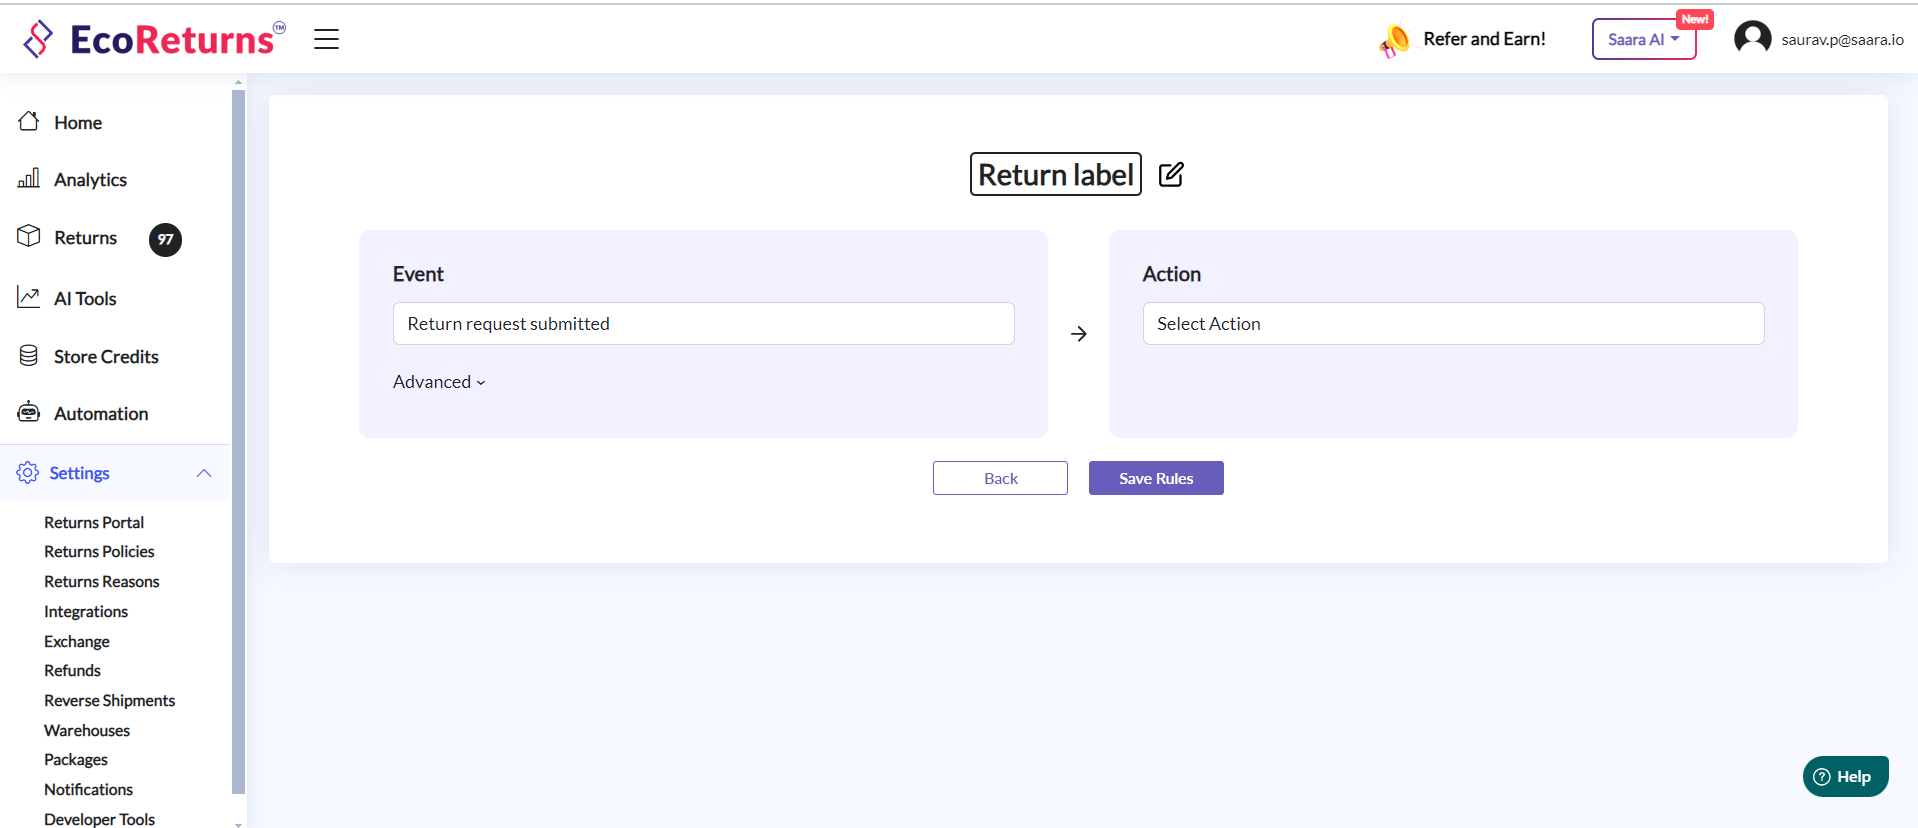Click the Analytics bar chart icon

click(x=29, y=179)
